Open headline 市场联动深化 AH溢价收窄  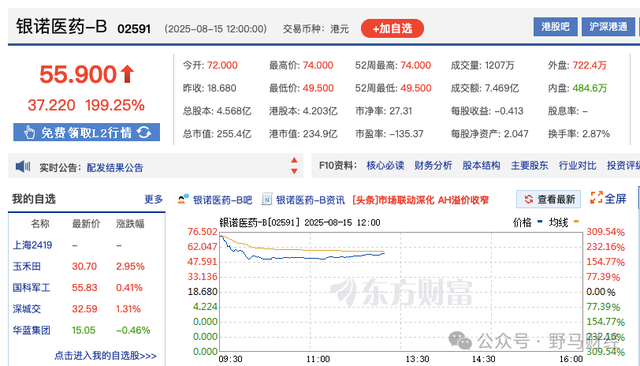click(420, 200)
